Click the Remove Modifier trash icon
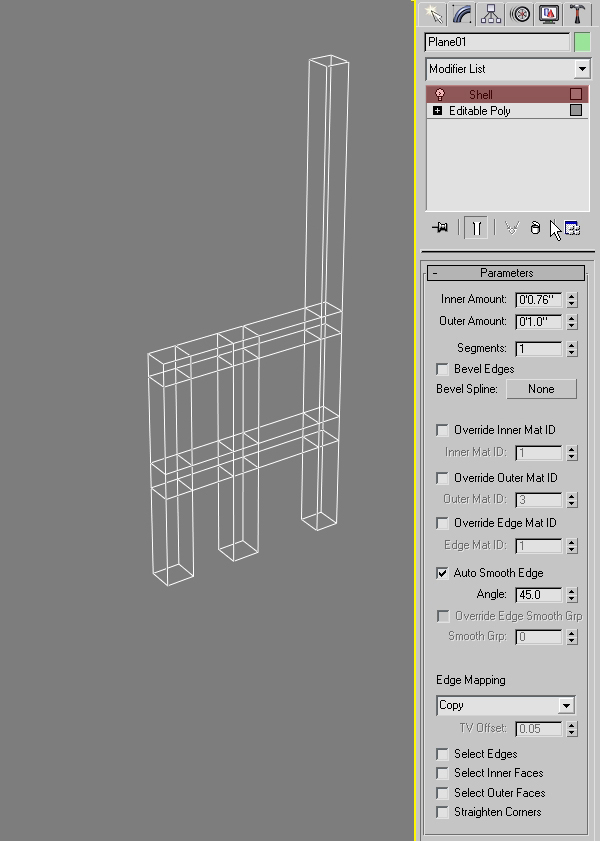Viewport: 600px width, 841px height. (535, 228)
